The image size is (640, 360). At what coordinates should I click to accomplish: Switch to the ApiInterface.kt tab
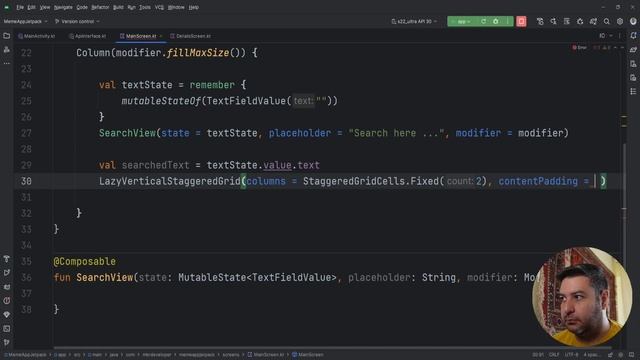(x=88, y=36)
